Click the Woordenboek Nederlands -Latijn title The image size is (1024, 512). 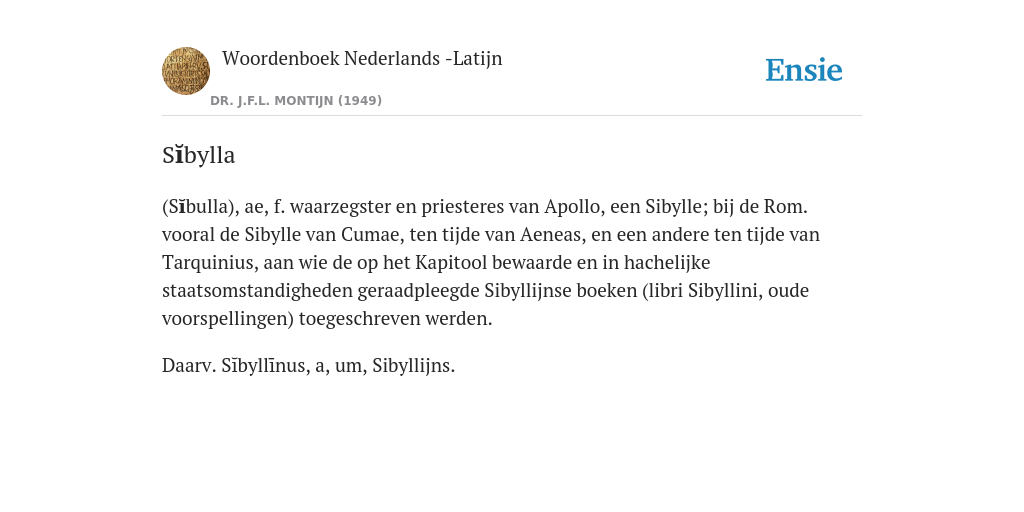362,58
